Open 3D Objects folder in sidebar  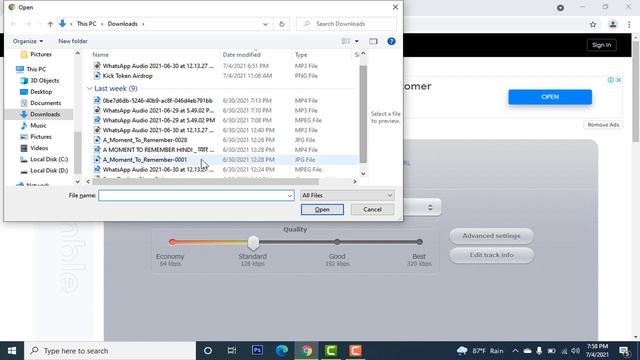click(44, 80)
